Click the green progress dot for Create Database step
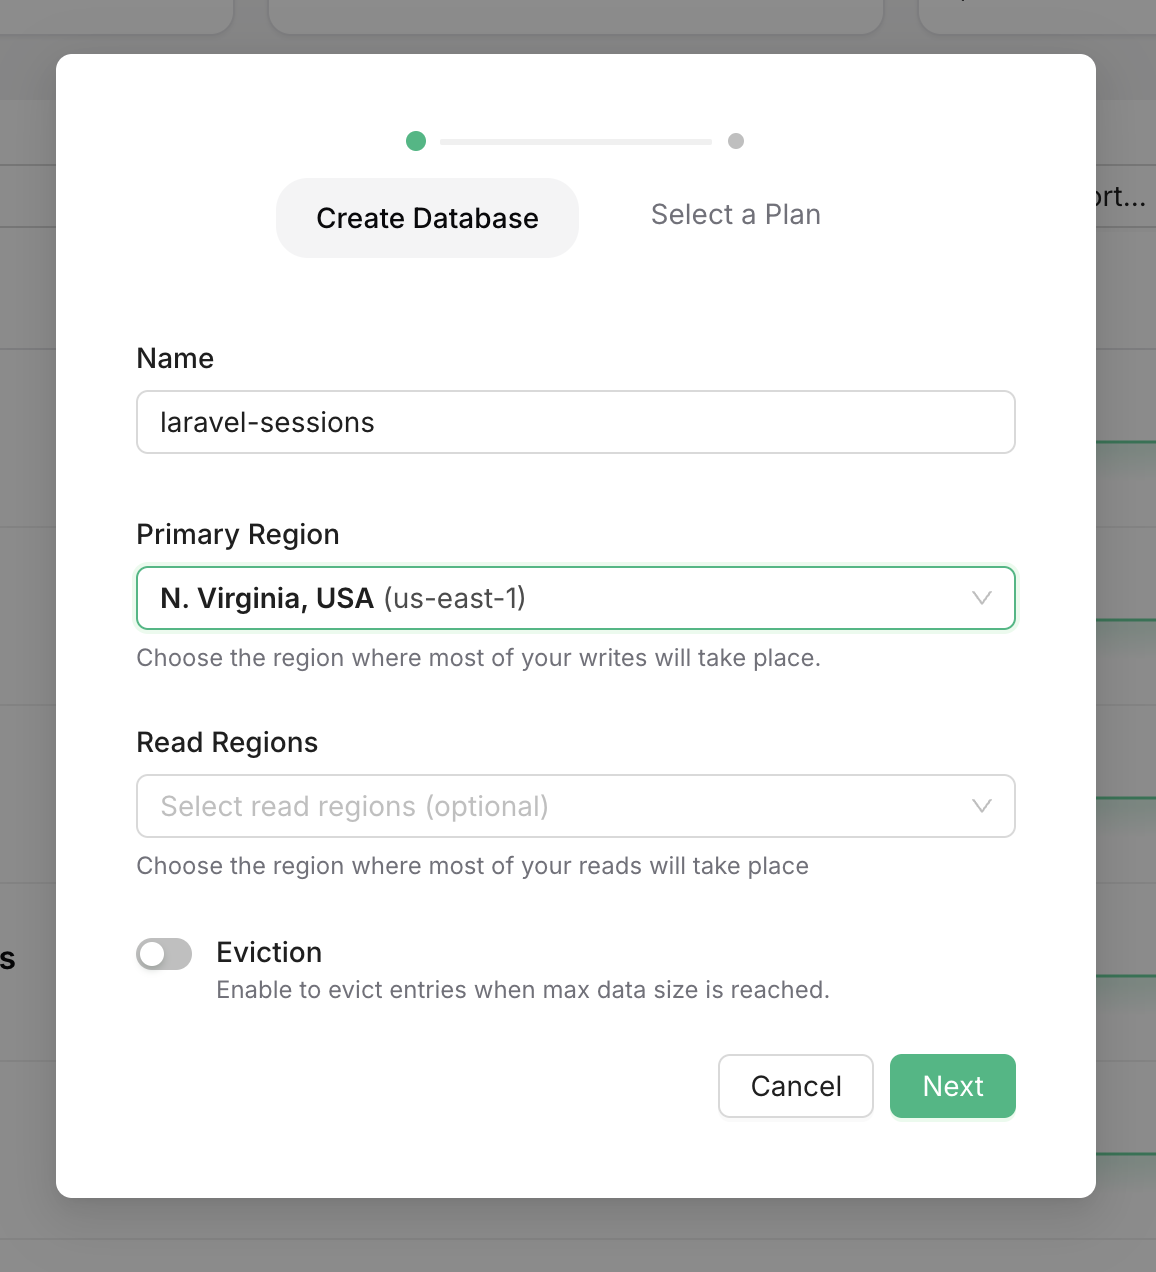This screenshot has width=1156, height=1272. (416, 141)
